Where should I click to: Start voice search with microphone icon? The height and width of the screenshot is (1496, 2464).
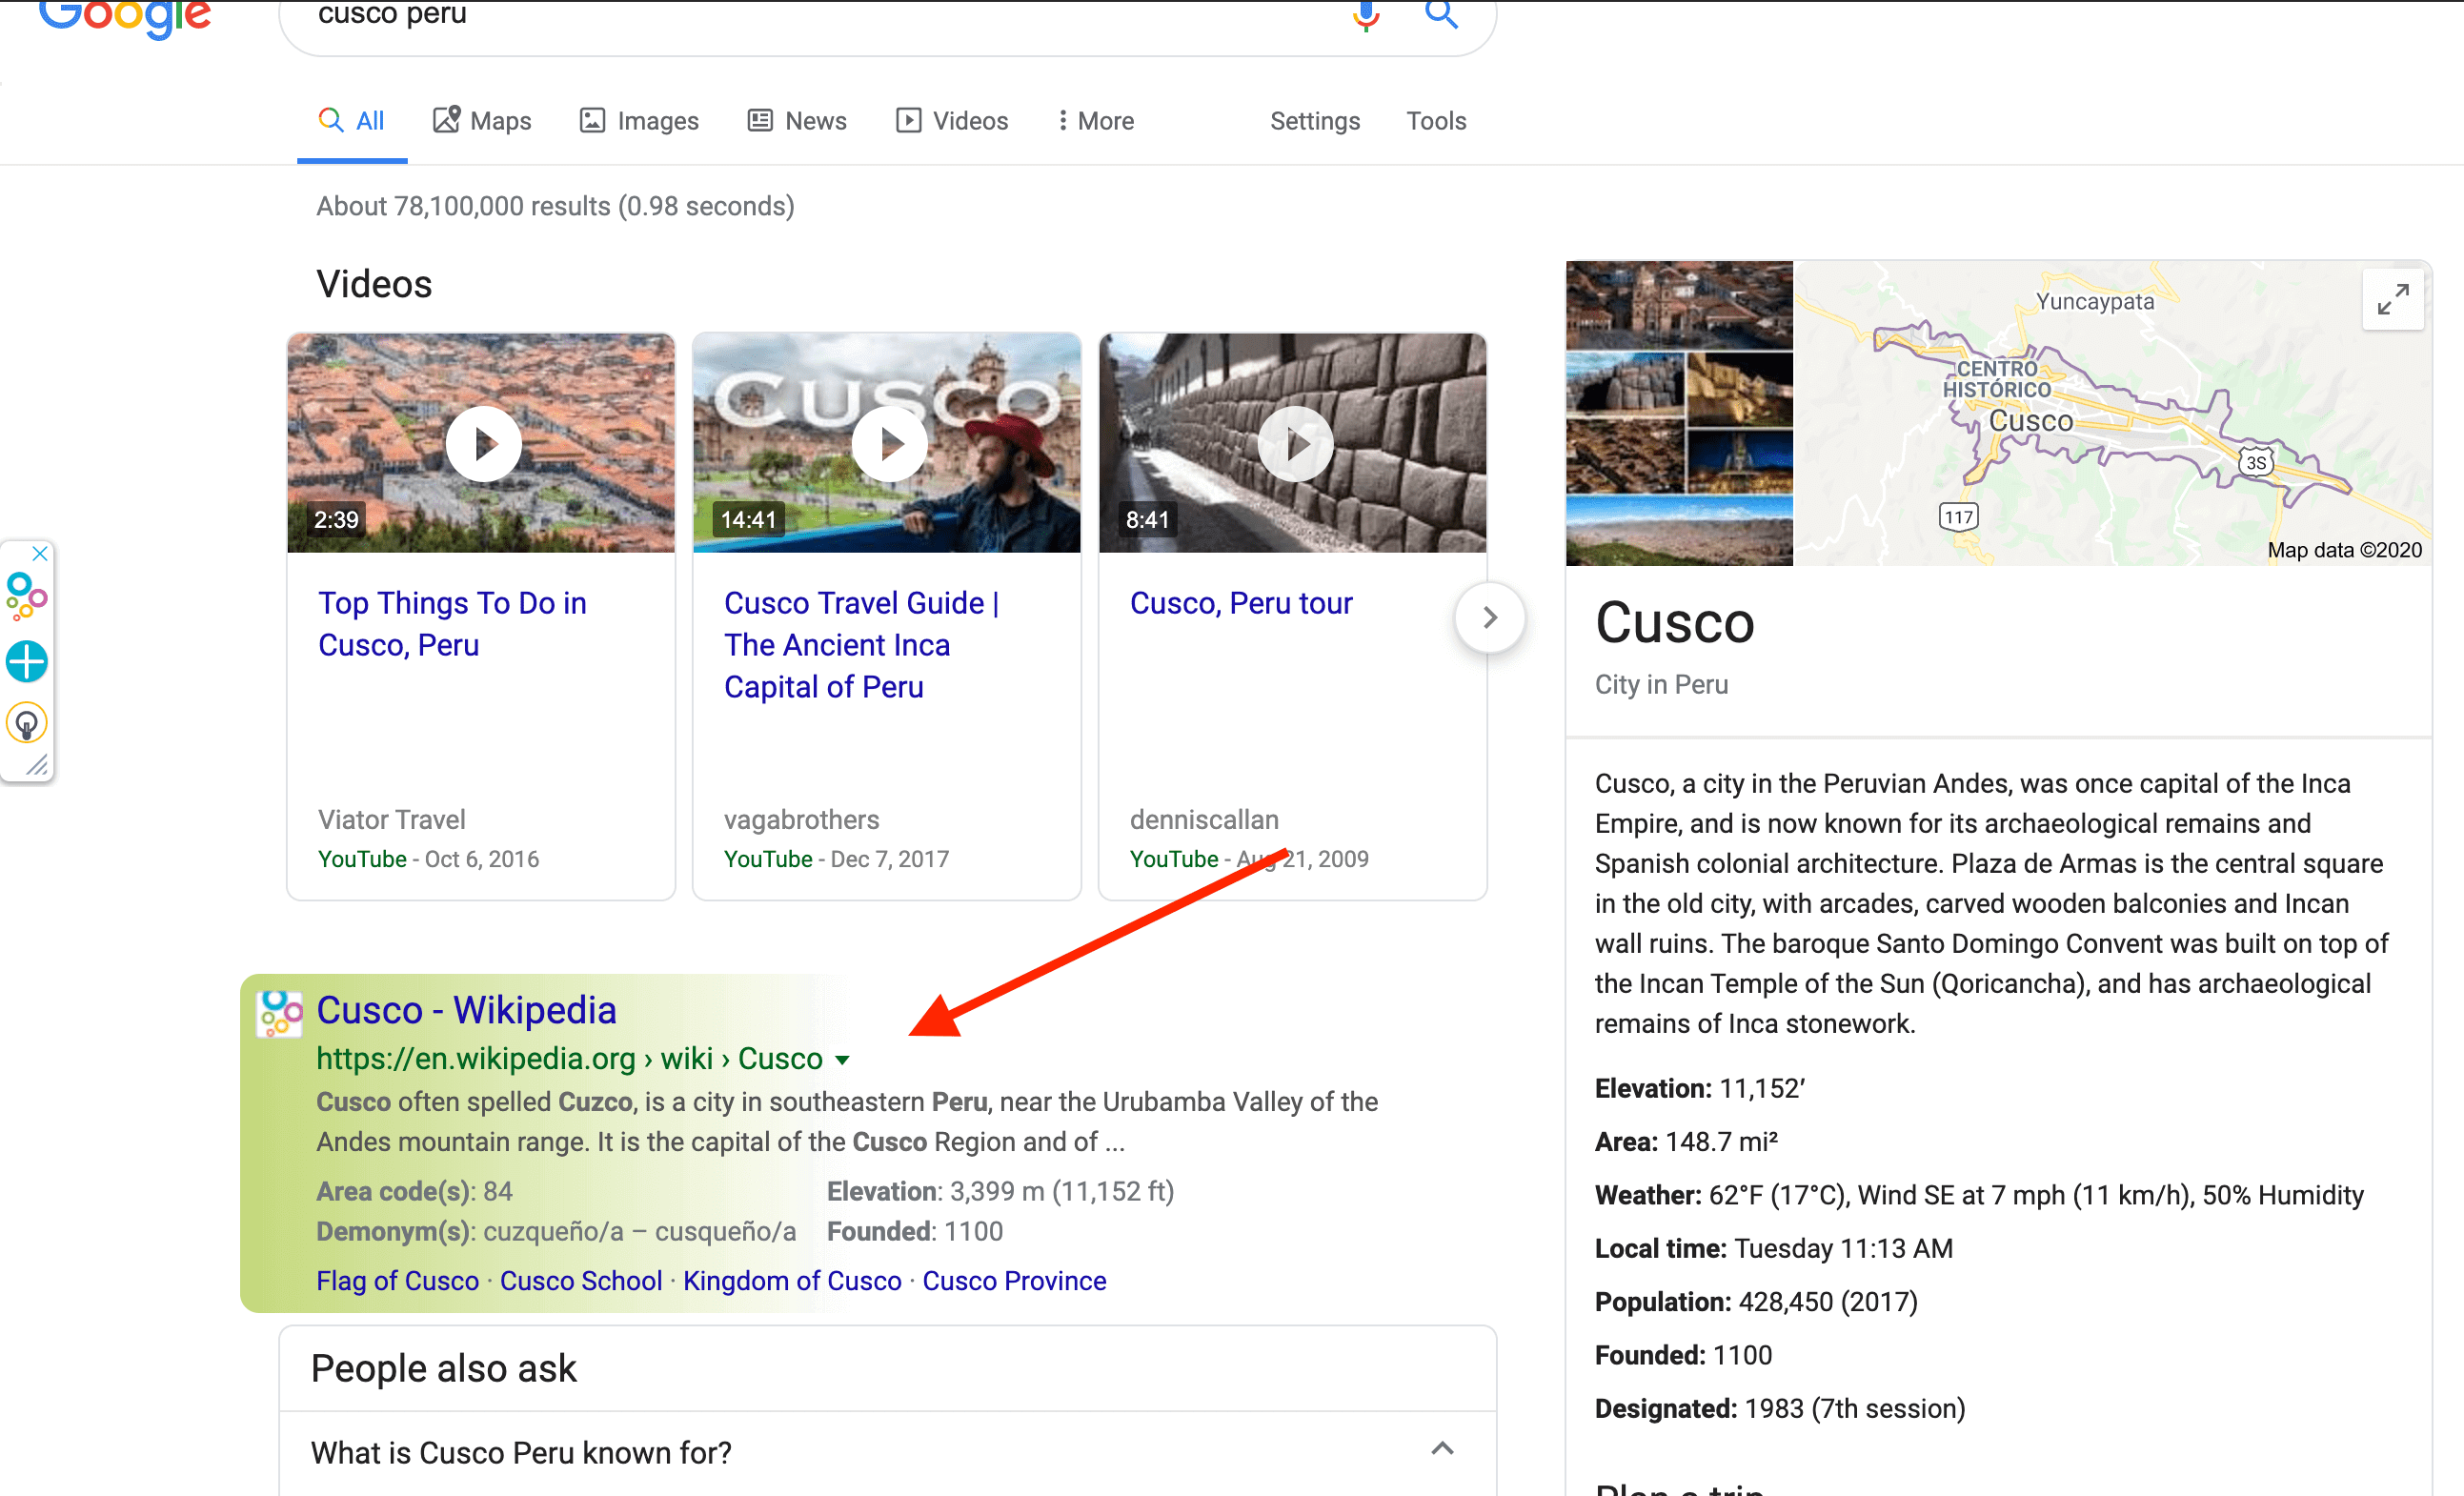[1365, 16]
